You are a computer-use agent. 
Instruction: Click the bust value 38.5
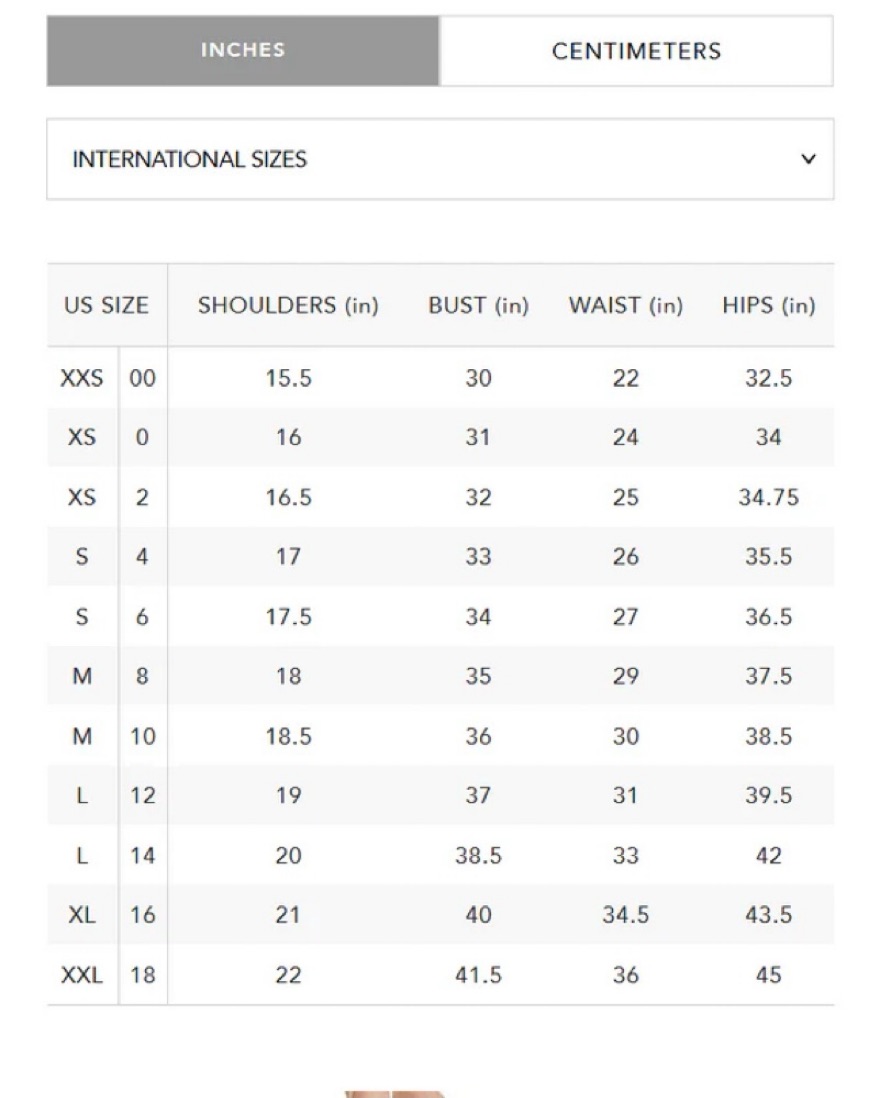click(478, 856)
